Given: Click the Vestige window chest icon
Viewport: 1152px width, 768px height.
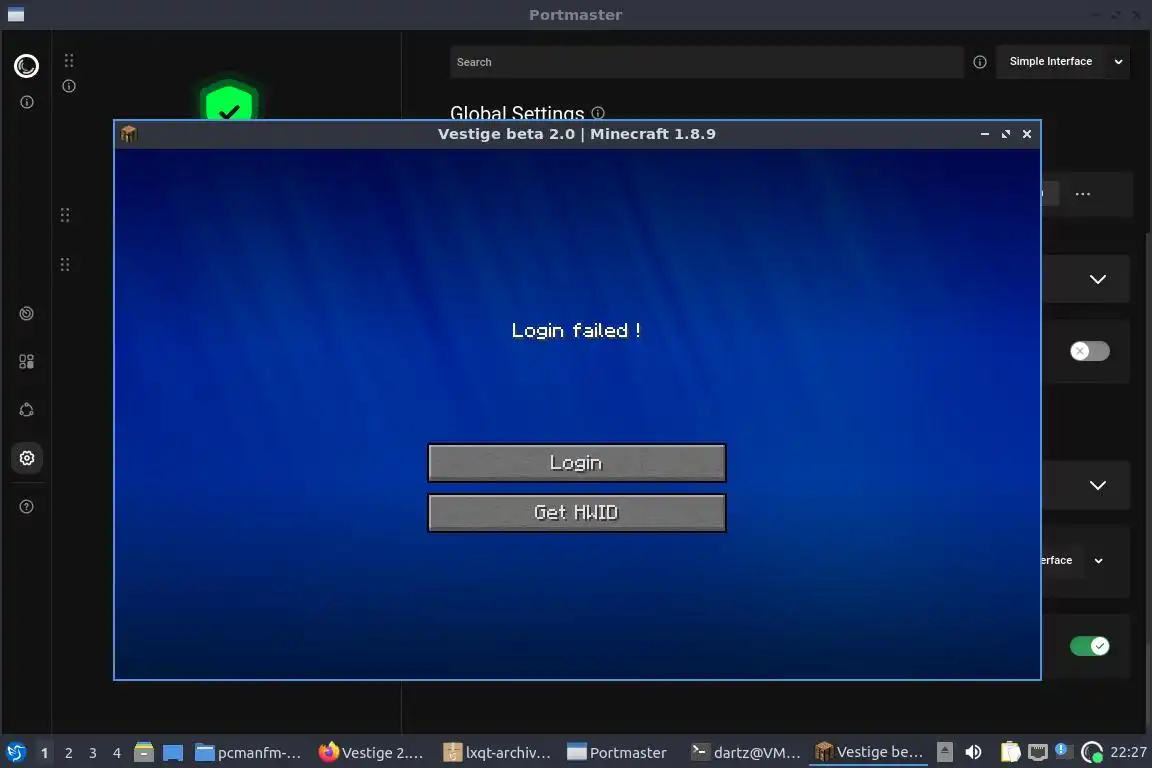Looking at the screenshot, I should (129, 134).
